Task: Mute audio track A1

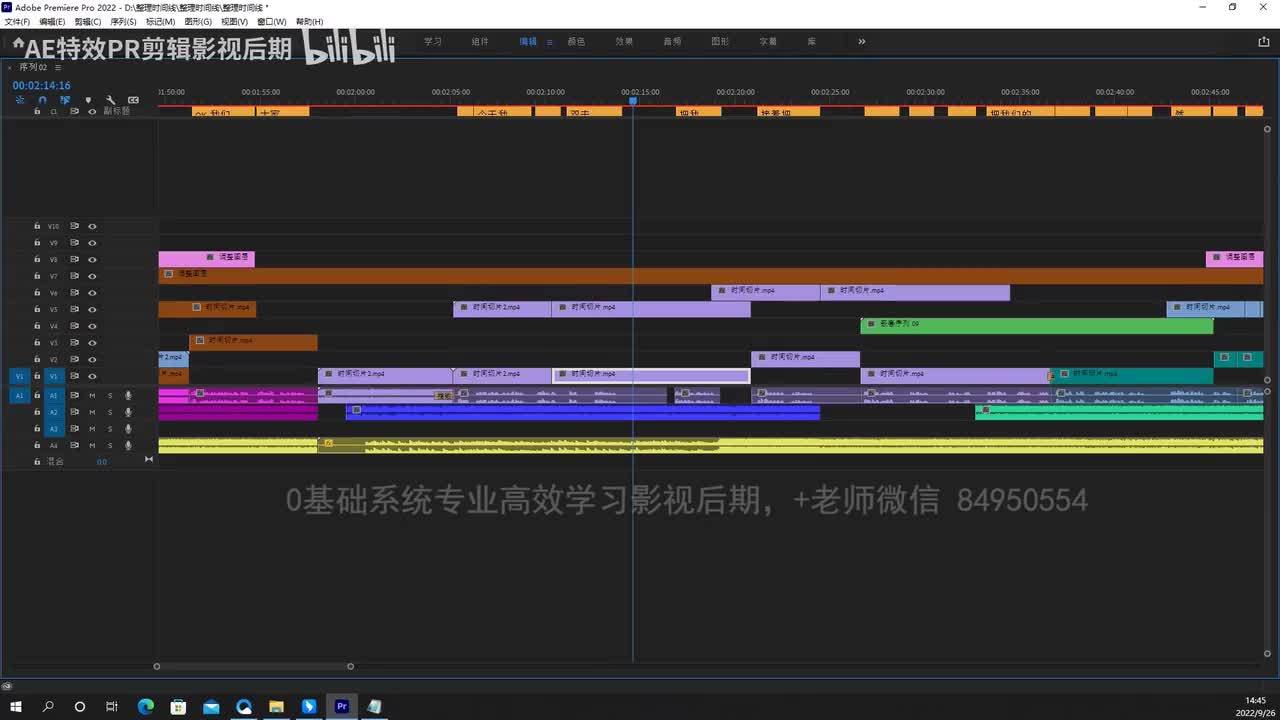Action: [x=92, y=396]
